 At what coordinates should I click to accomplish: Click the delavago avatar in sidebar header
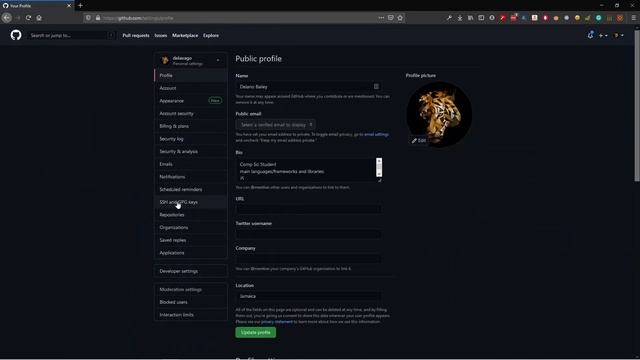coord(165,60)
